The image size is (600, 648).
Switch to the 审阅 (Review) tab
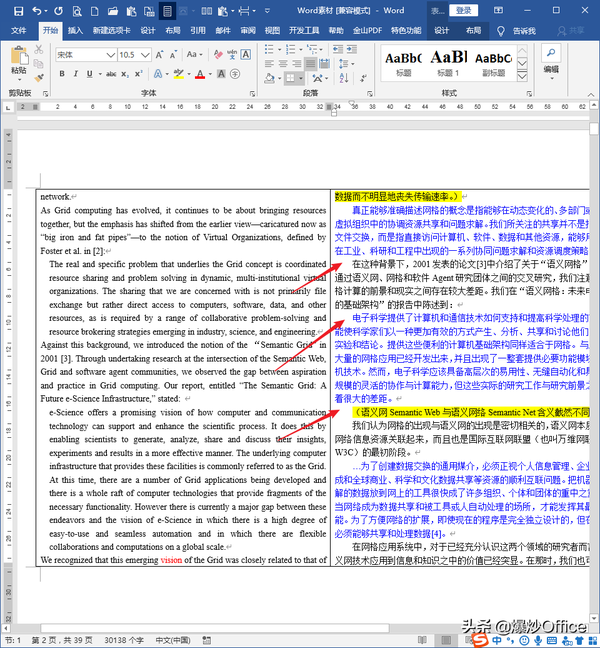coord(248,31)
